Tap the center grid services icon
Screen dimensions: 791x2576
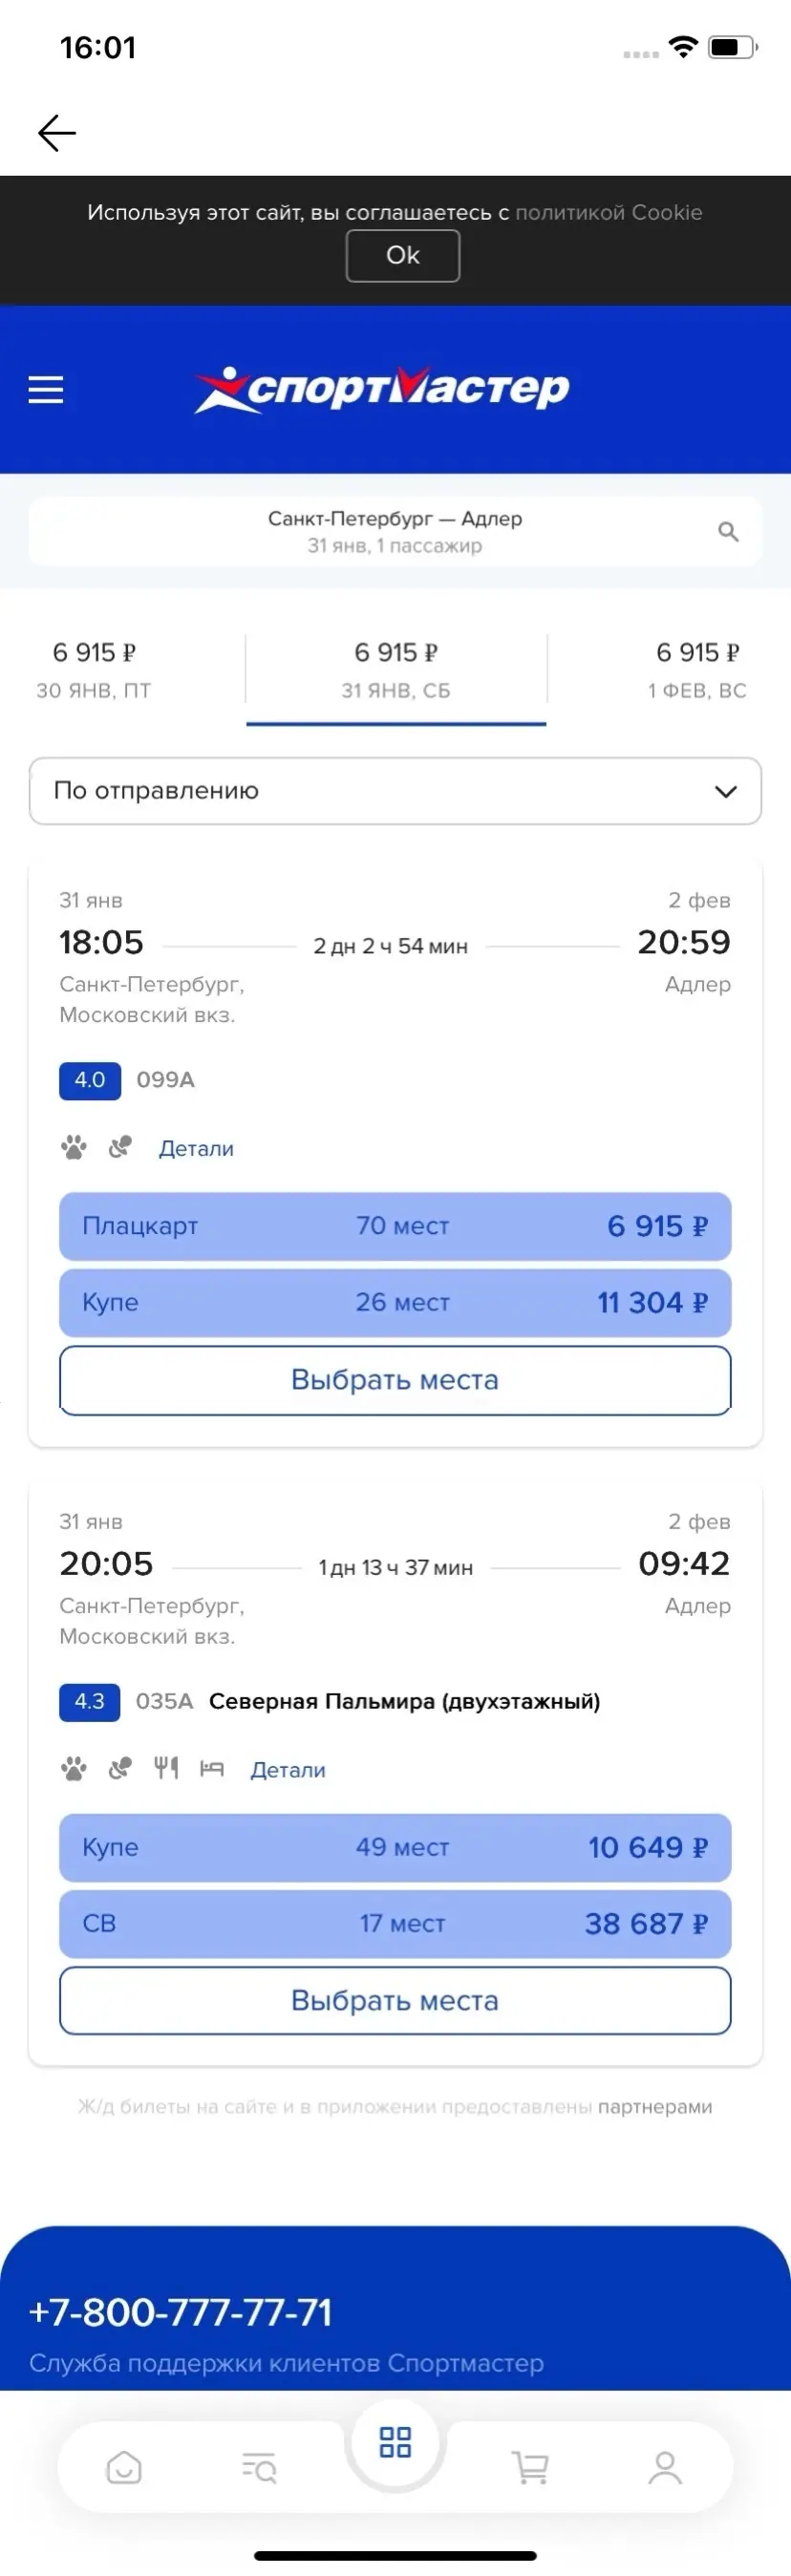click(395, 2442)
